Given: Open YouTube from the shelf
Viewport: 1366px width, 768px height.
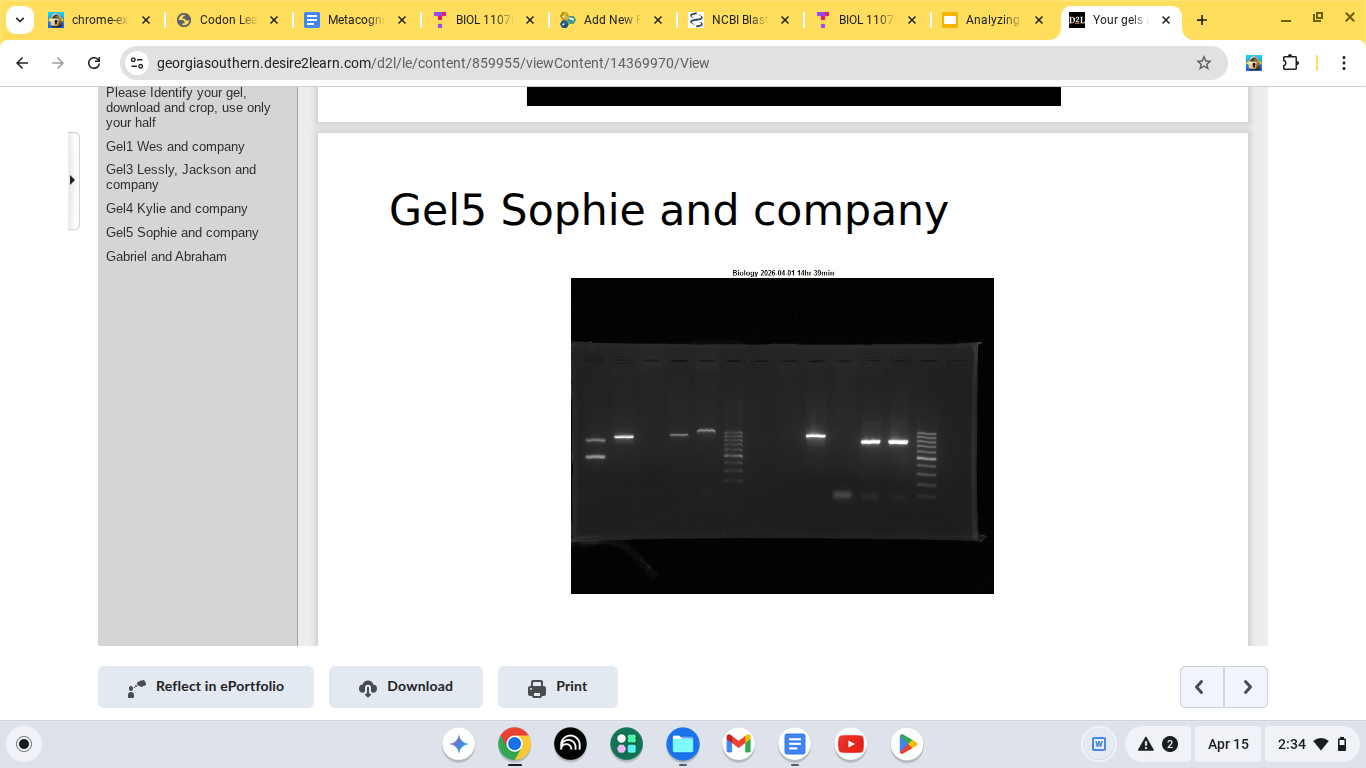Looking at the screenshot, I should click(x=851, y=744).
